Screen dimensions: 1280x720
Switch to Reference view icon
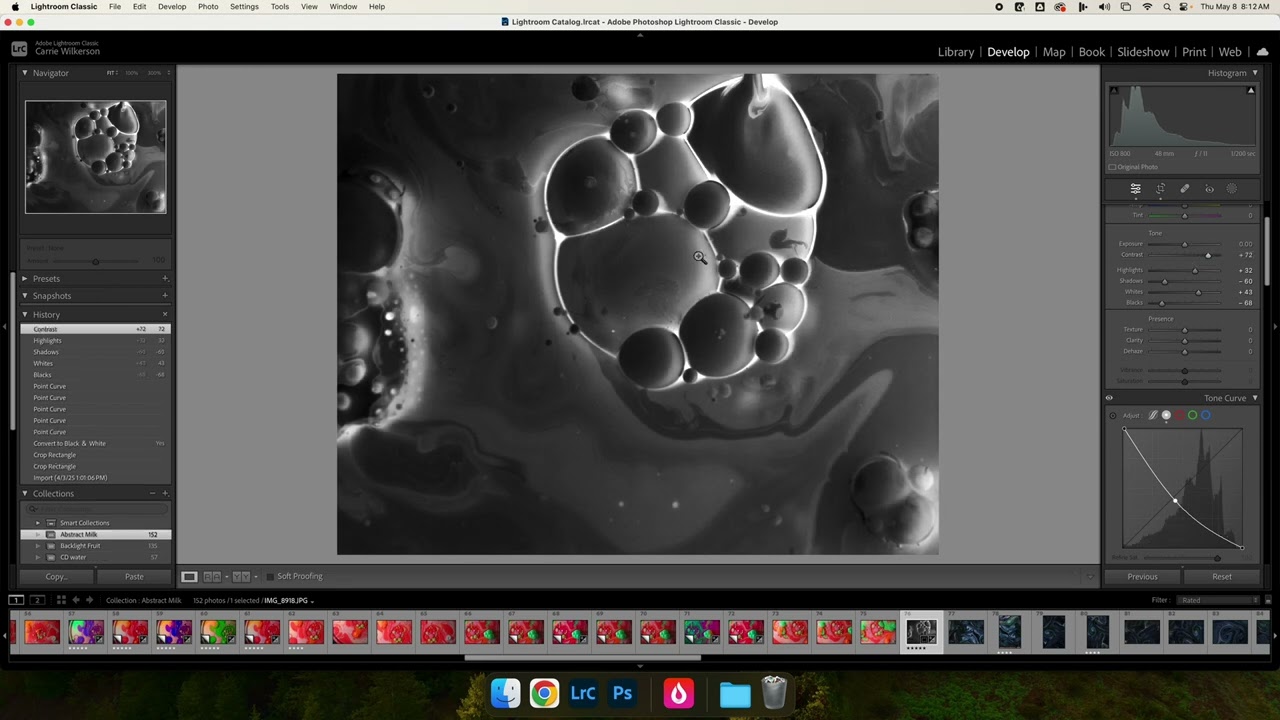pyautogui.click(x=212, y=576)
